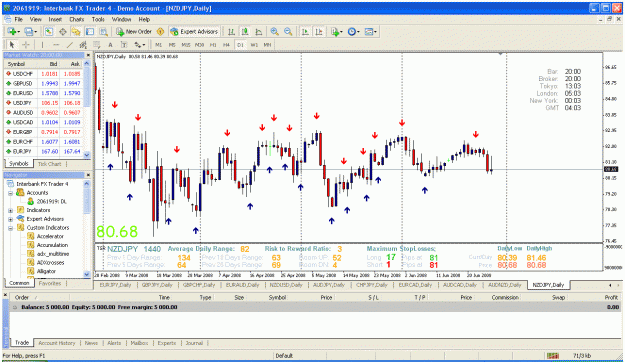The height and width of the screenshot is (362, 625).
Task: Select the arrow cursor tool
Action: (12, 45)
